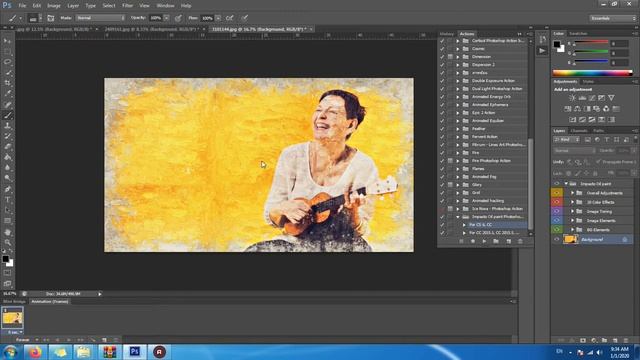Toggle dialog box for Dimension action set

pyautogui.click(x=450, y=57)
